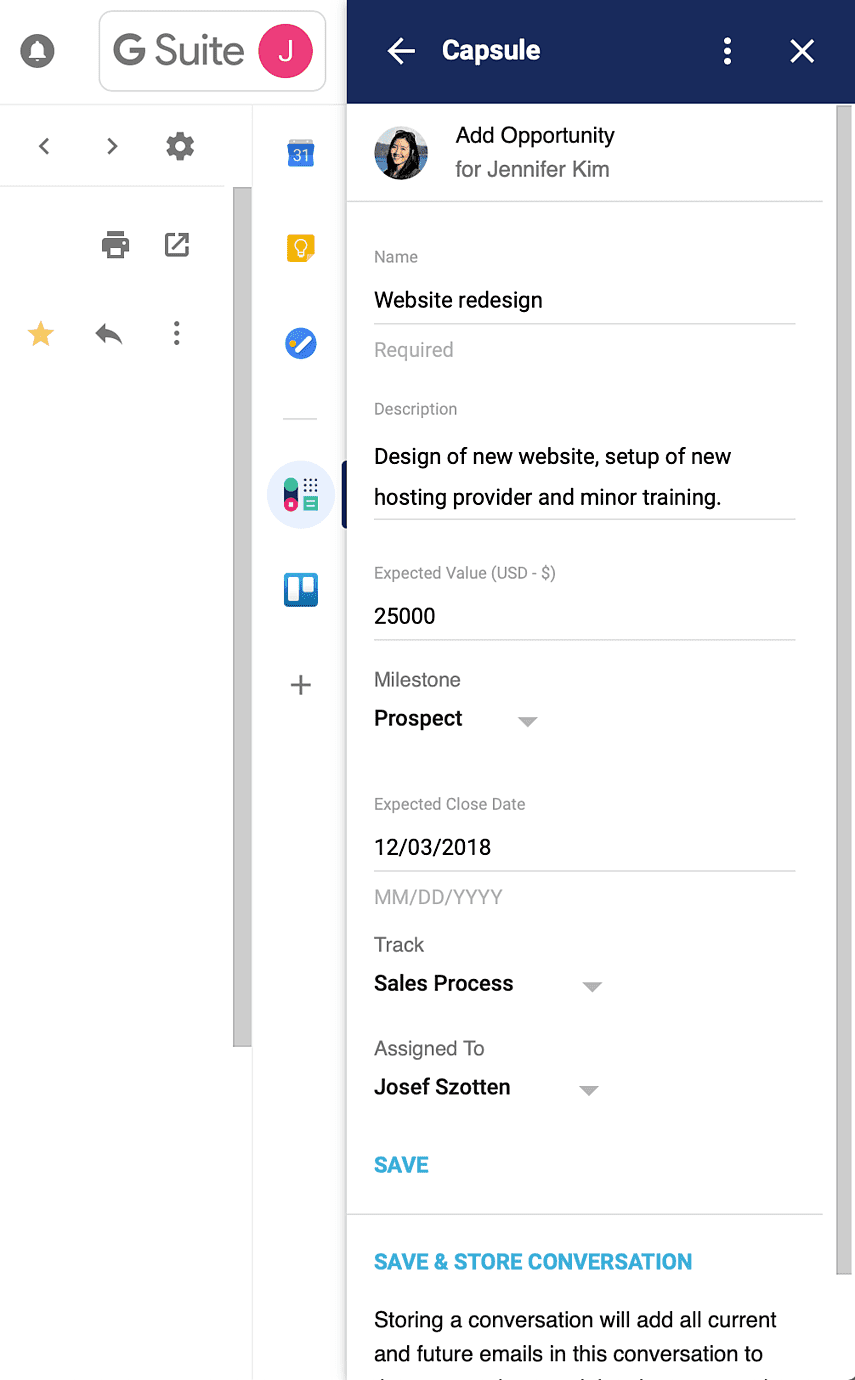Image resolution: width=855 pixels, height=1380 pixels.
Task: Click the SAVE button
Action: point(401,1165)
